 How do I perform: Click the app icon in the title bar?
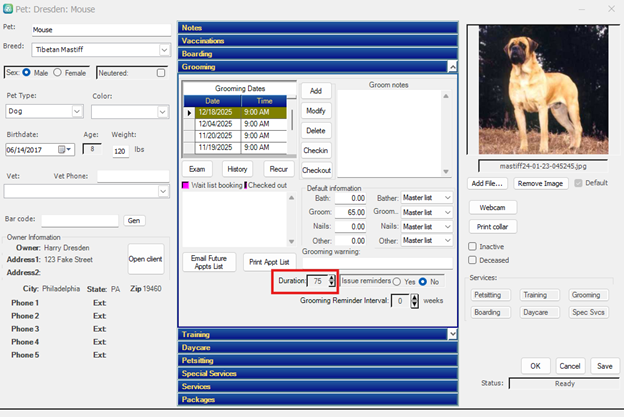click(x=8, y=9)
